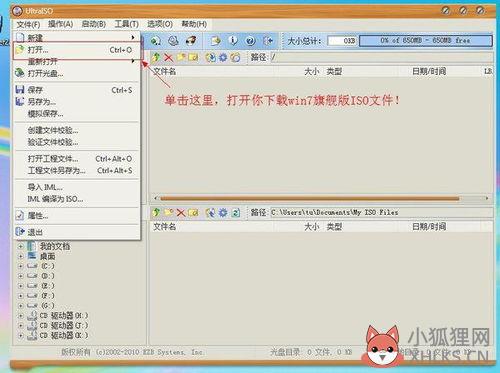The height and width of the screenshot is (373, 500).
Task: Click the rename folder icon in upper pane toolbar
Action: tap(193, 58)
